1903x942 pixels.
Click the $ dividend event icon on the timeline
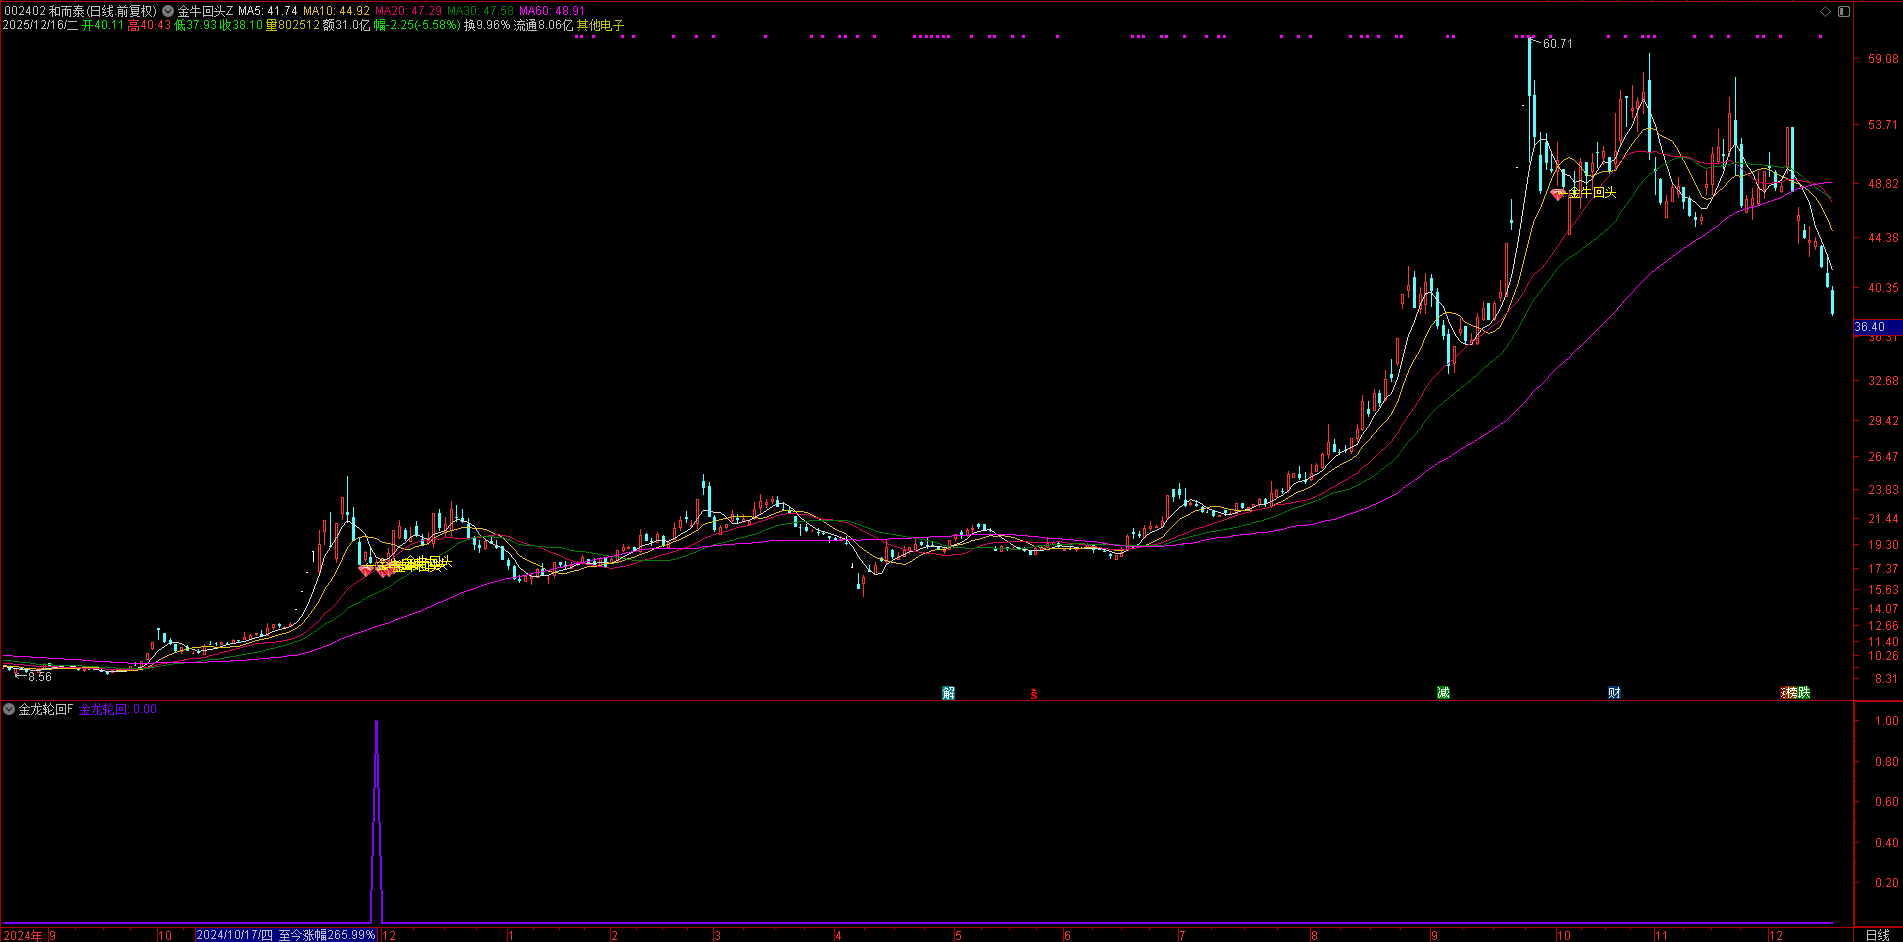coord(1034,692)
